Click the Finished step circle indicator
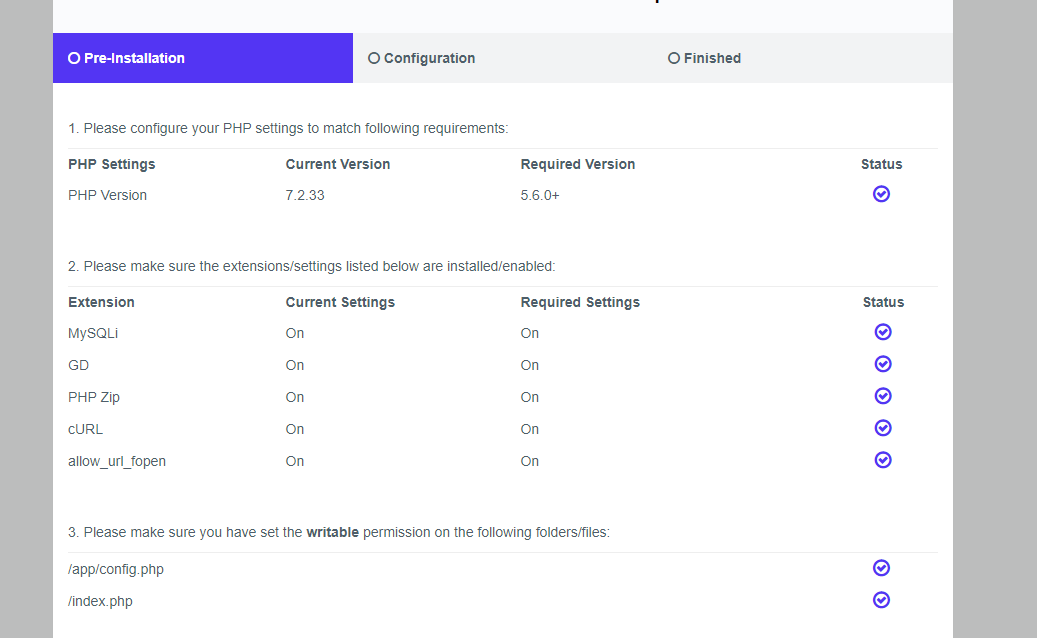The height and width of the screenshot is (638, 1037). pyautogui.click(x=674, y=58)
